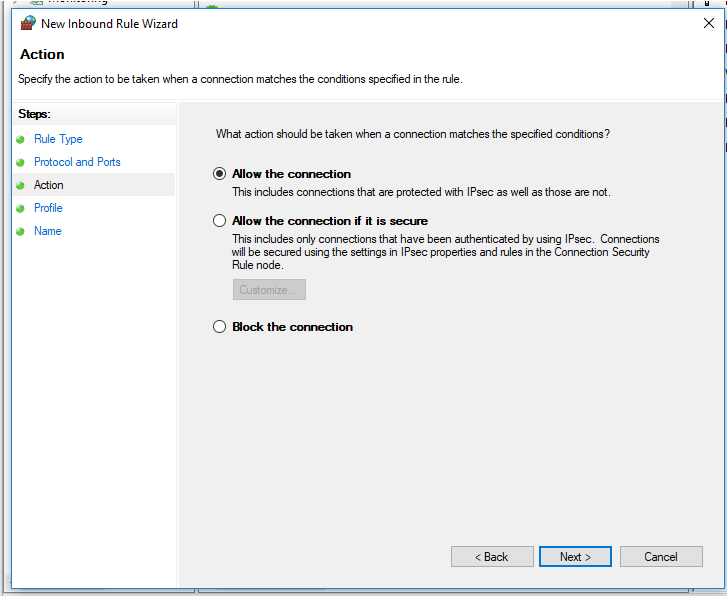
Task: Open the Name step
Action: (47, 231)
